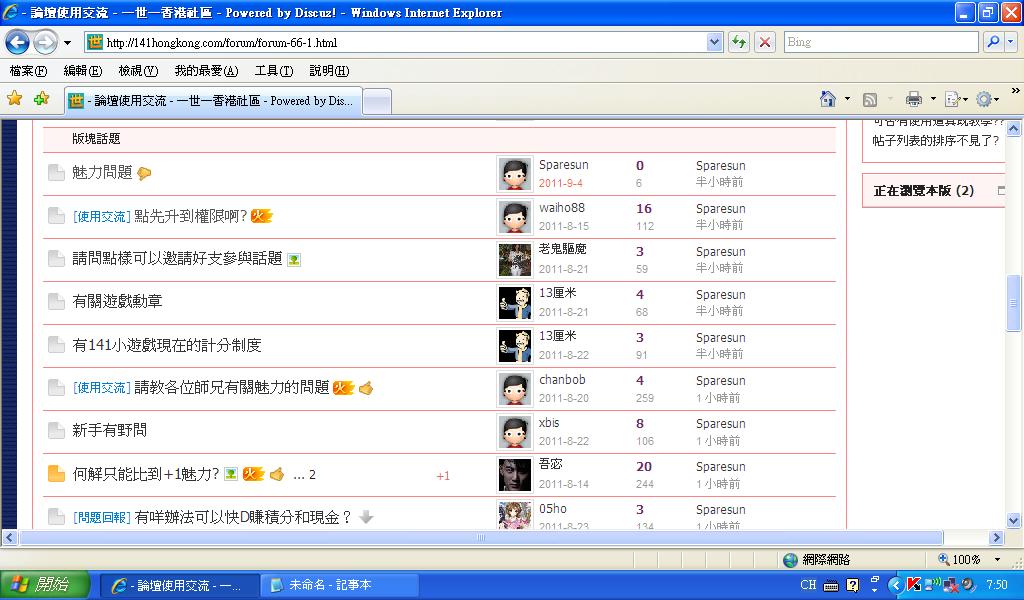Viewport: 1024px width, 600px height.
Task: Open Favorites star icon
Action: pos(14,99)
